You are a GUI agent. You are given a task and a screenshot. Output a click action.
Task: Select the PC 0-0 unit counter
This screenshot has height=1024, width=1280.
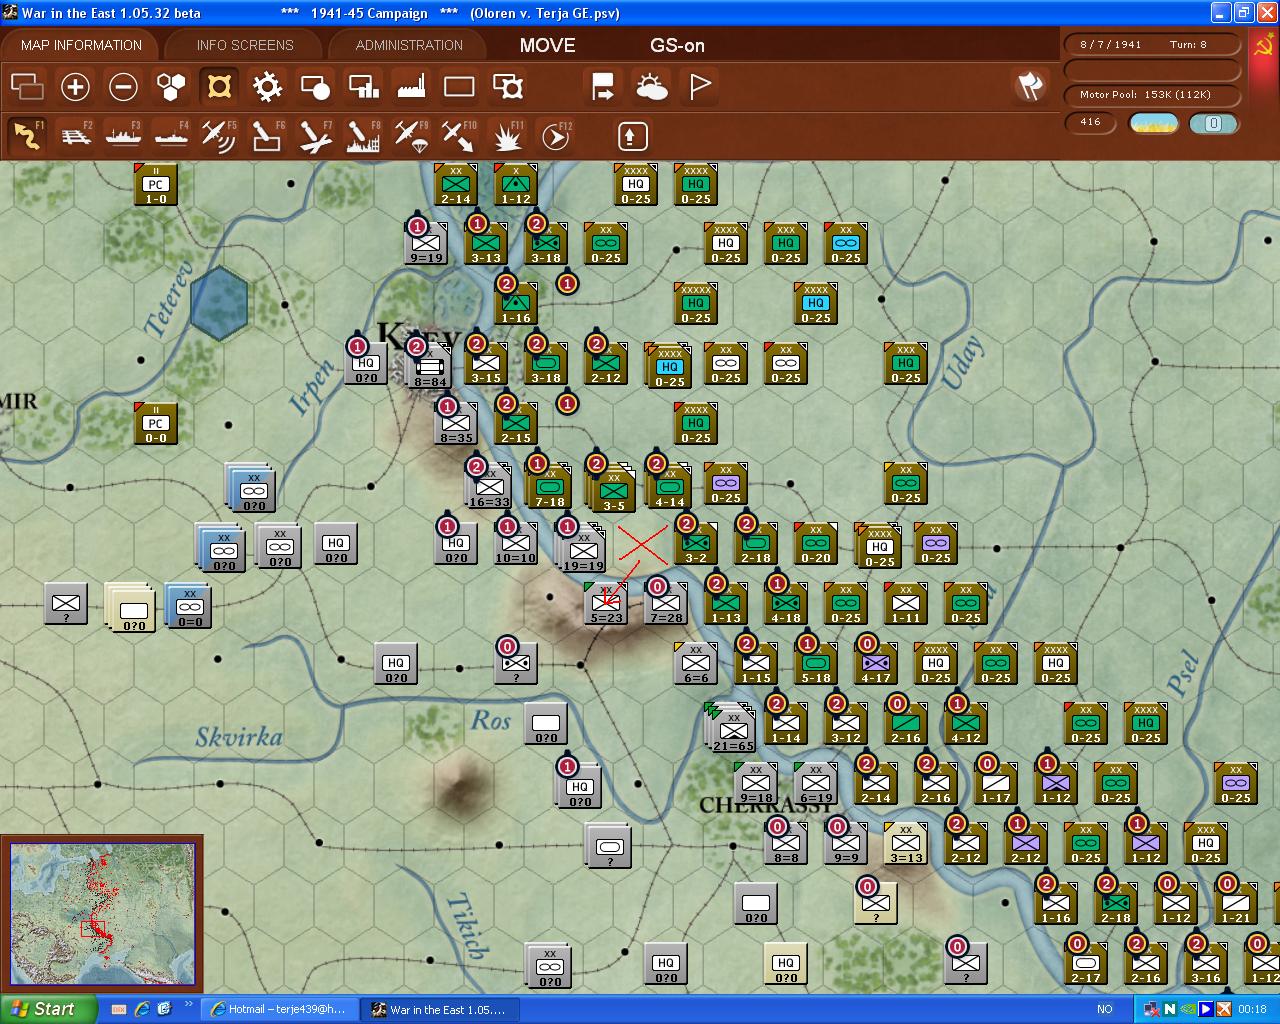pos(156,425)
